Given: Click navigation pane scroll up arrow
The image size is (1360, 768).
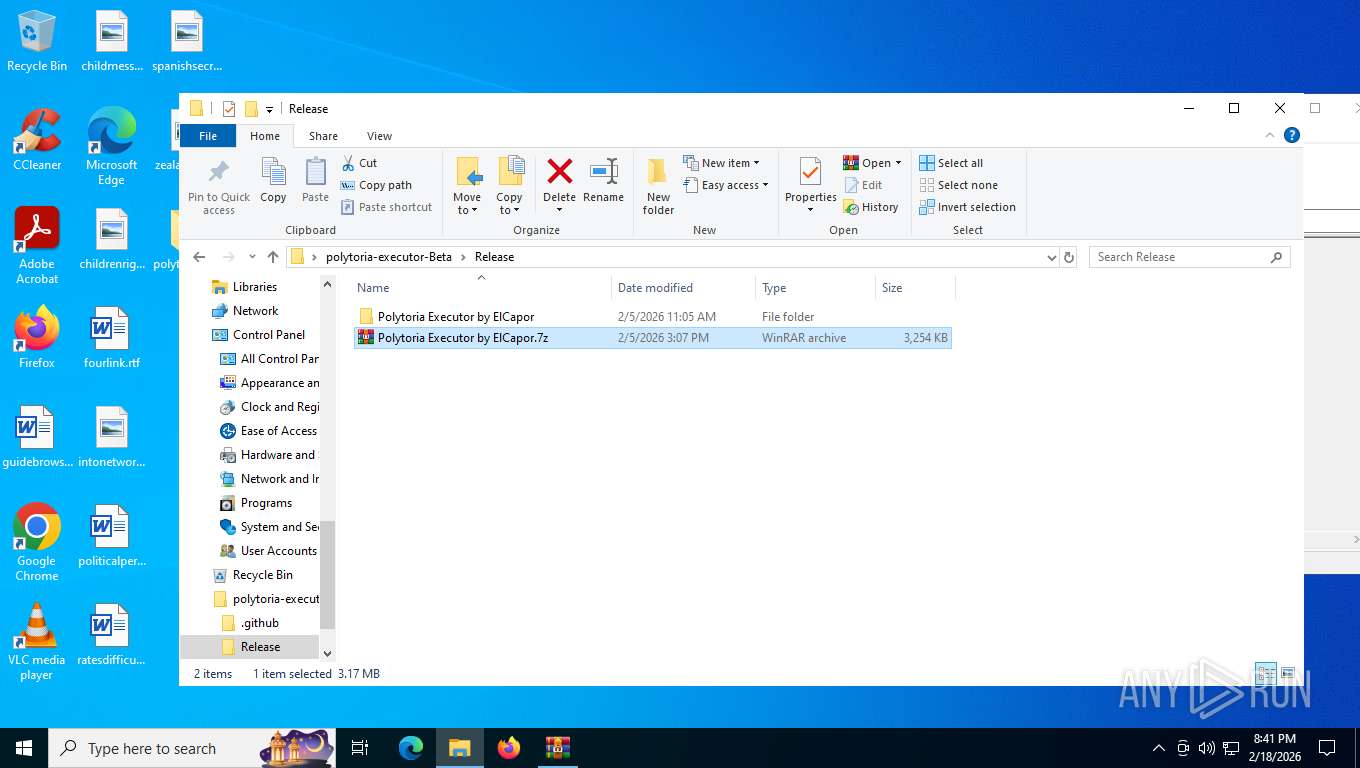Looking at the screenshot, I should coord(327,285).
